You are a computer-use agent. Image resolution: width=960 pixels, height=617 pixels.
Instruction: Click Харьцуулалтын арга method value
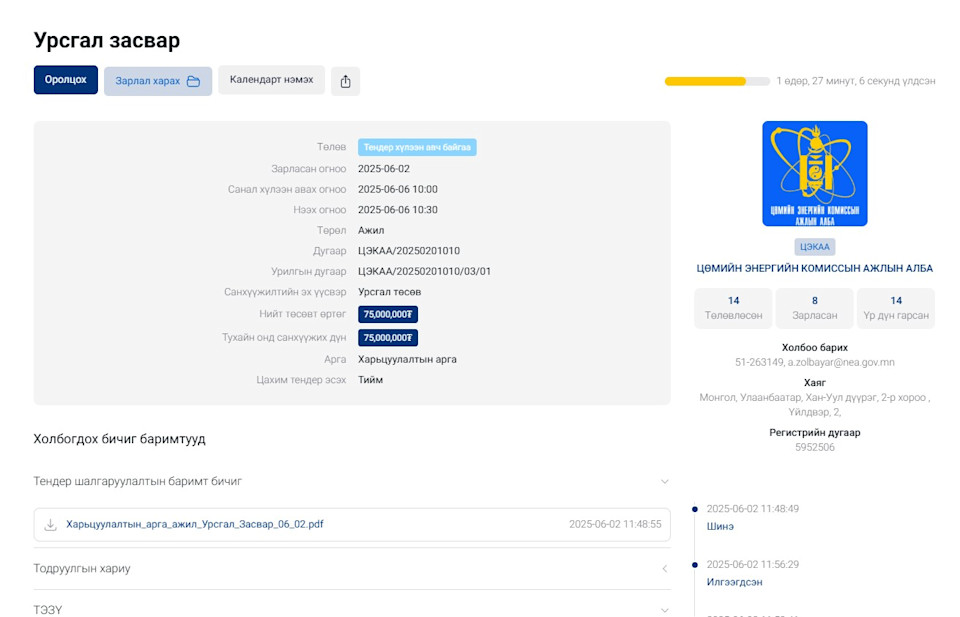pyautogui.click(x=407, y=359)
